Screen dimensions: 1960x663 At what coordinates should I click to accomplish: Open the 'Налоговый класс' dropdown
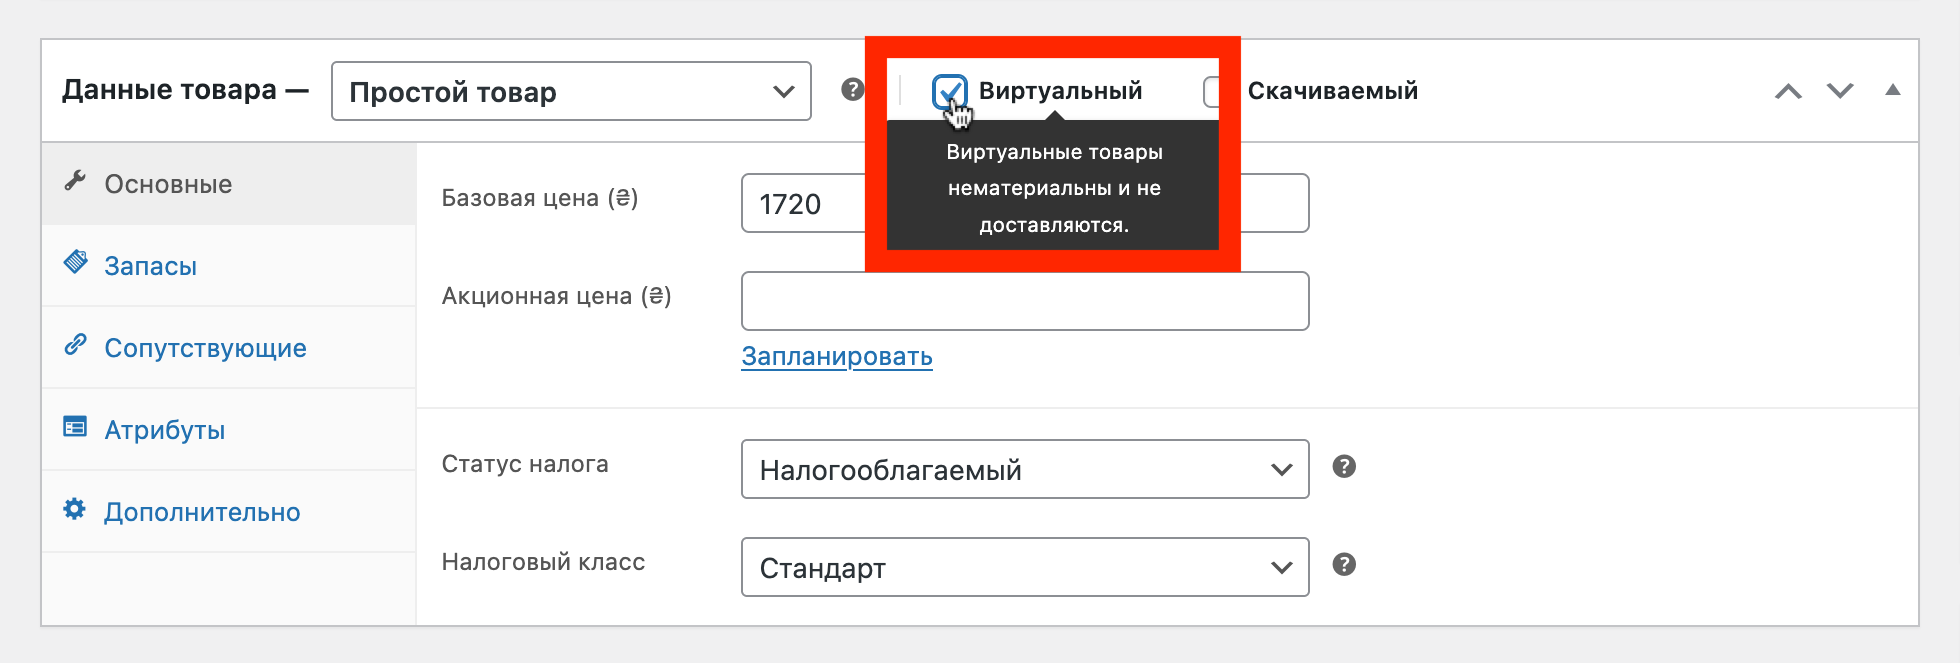click(x=1025, y=567)
